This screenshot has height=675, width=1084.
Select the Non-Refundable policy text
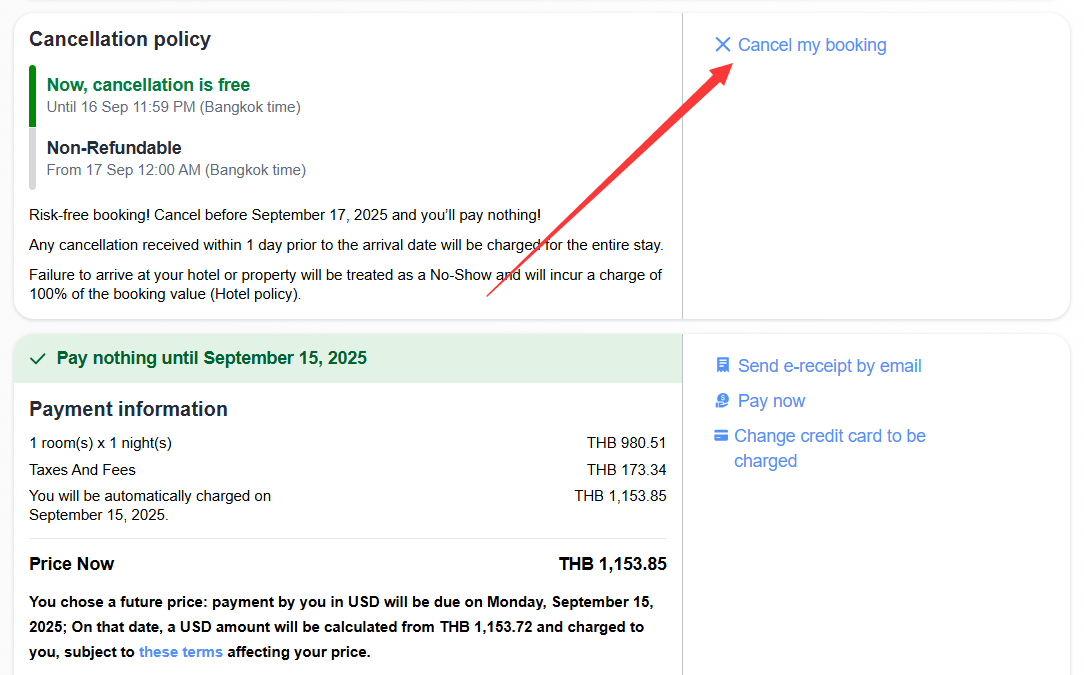click(114, 147)
